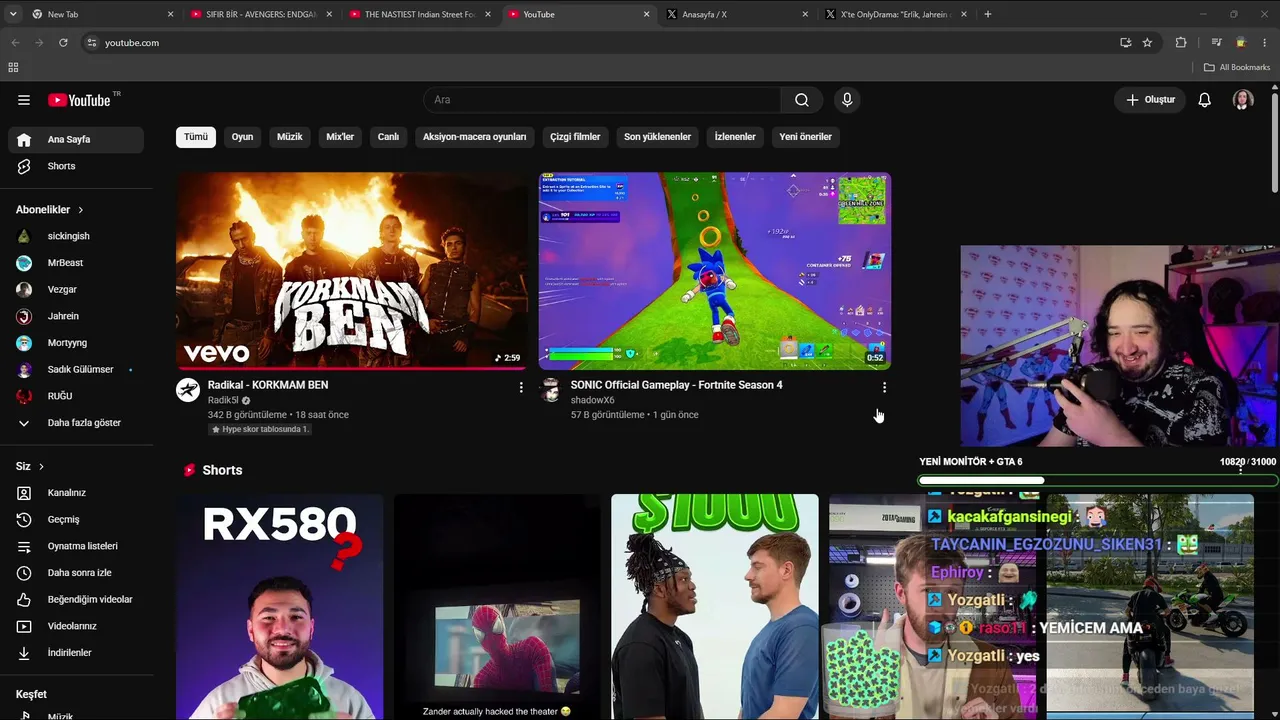Viewport: 1280px width, 720px height.
Task: Open All Bookmarks folder
Action: click(1237, 67)
